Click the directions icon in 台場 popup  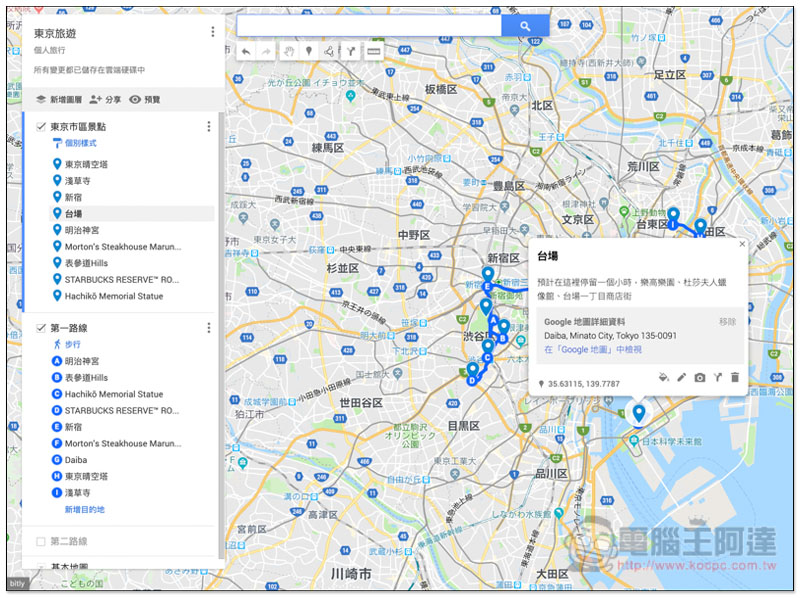point(718,378)
